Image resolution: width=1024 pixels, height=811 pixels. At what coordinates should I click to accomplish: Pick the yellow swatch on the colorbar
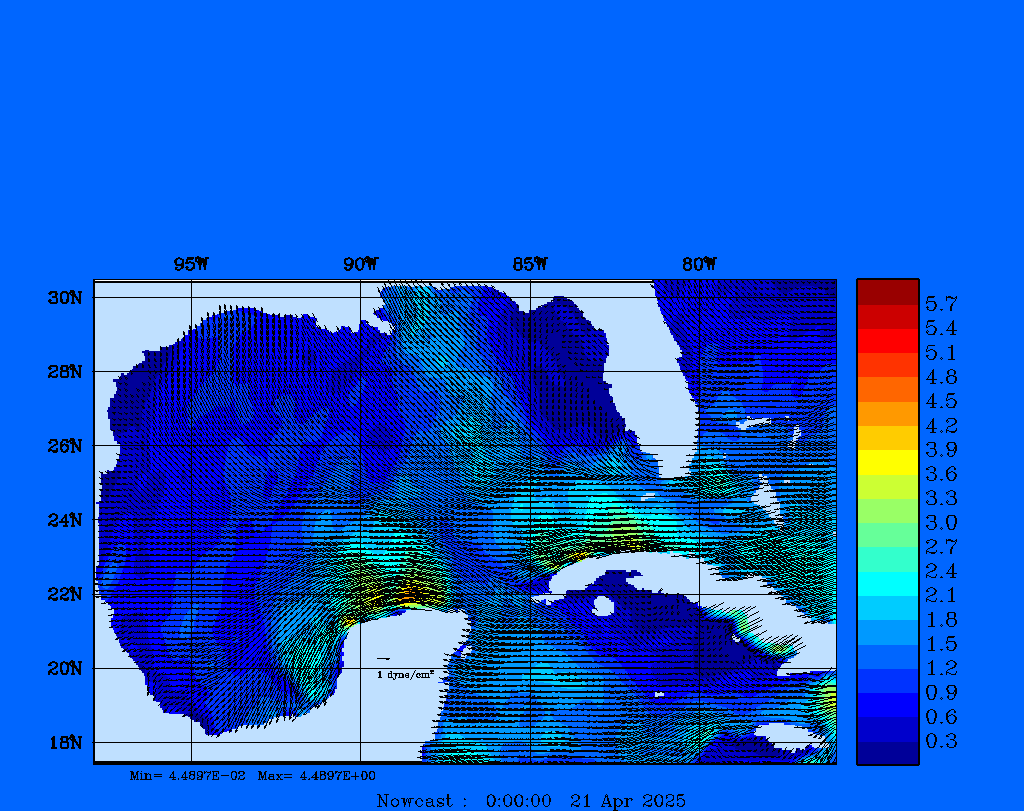tap(887, 462)
